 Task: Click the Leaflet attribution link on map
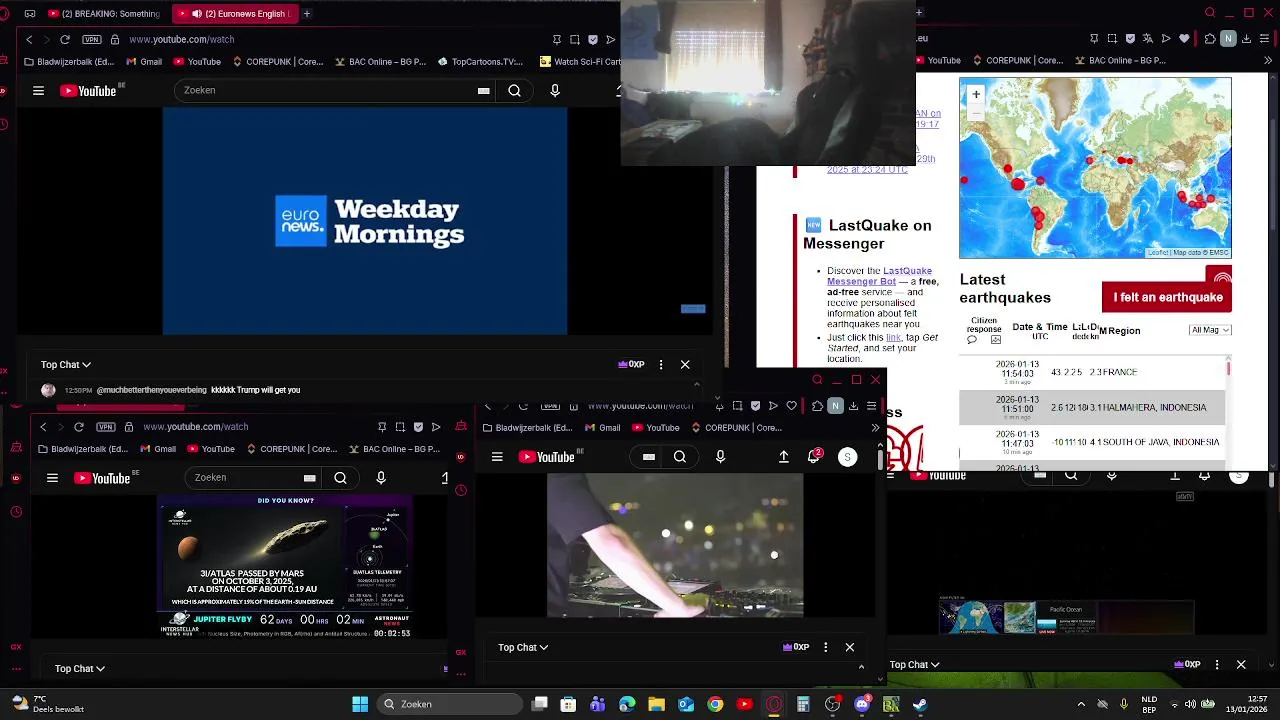(x=1158, y=253)
